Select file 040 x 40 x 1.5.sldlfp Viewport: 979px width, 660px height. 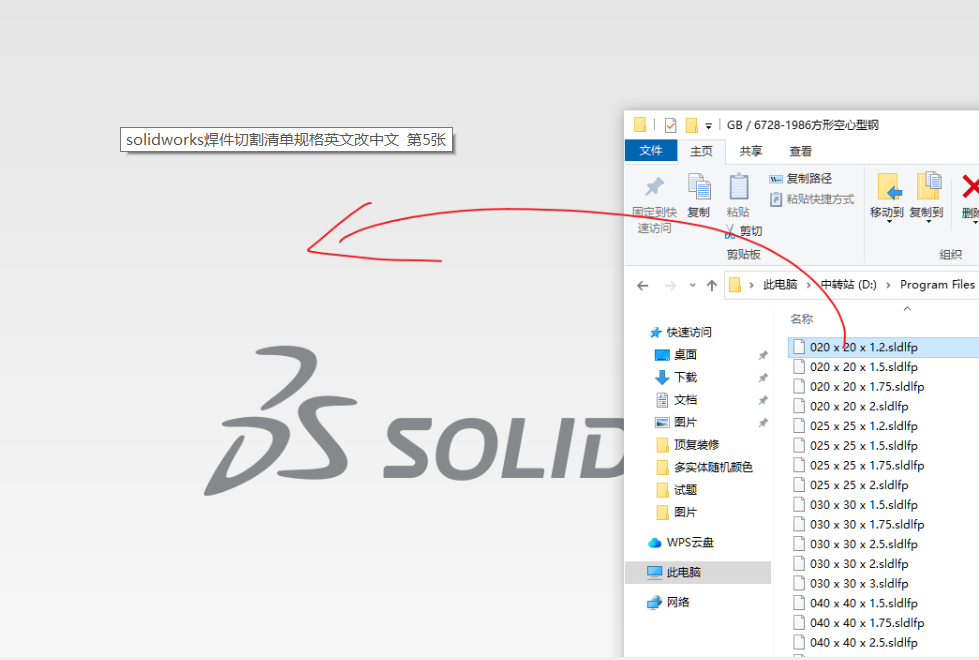pos(863,603)
